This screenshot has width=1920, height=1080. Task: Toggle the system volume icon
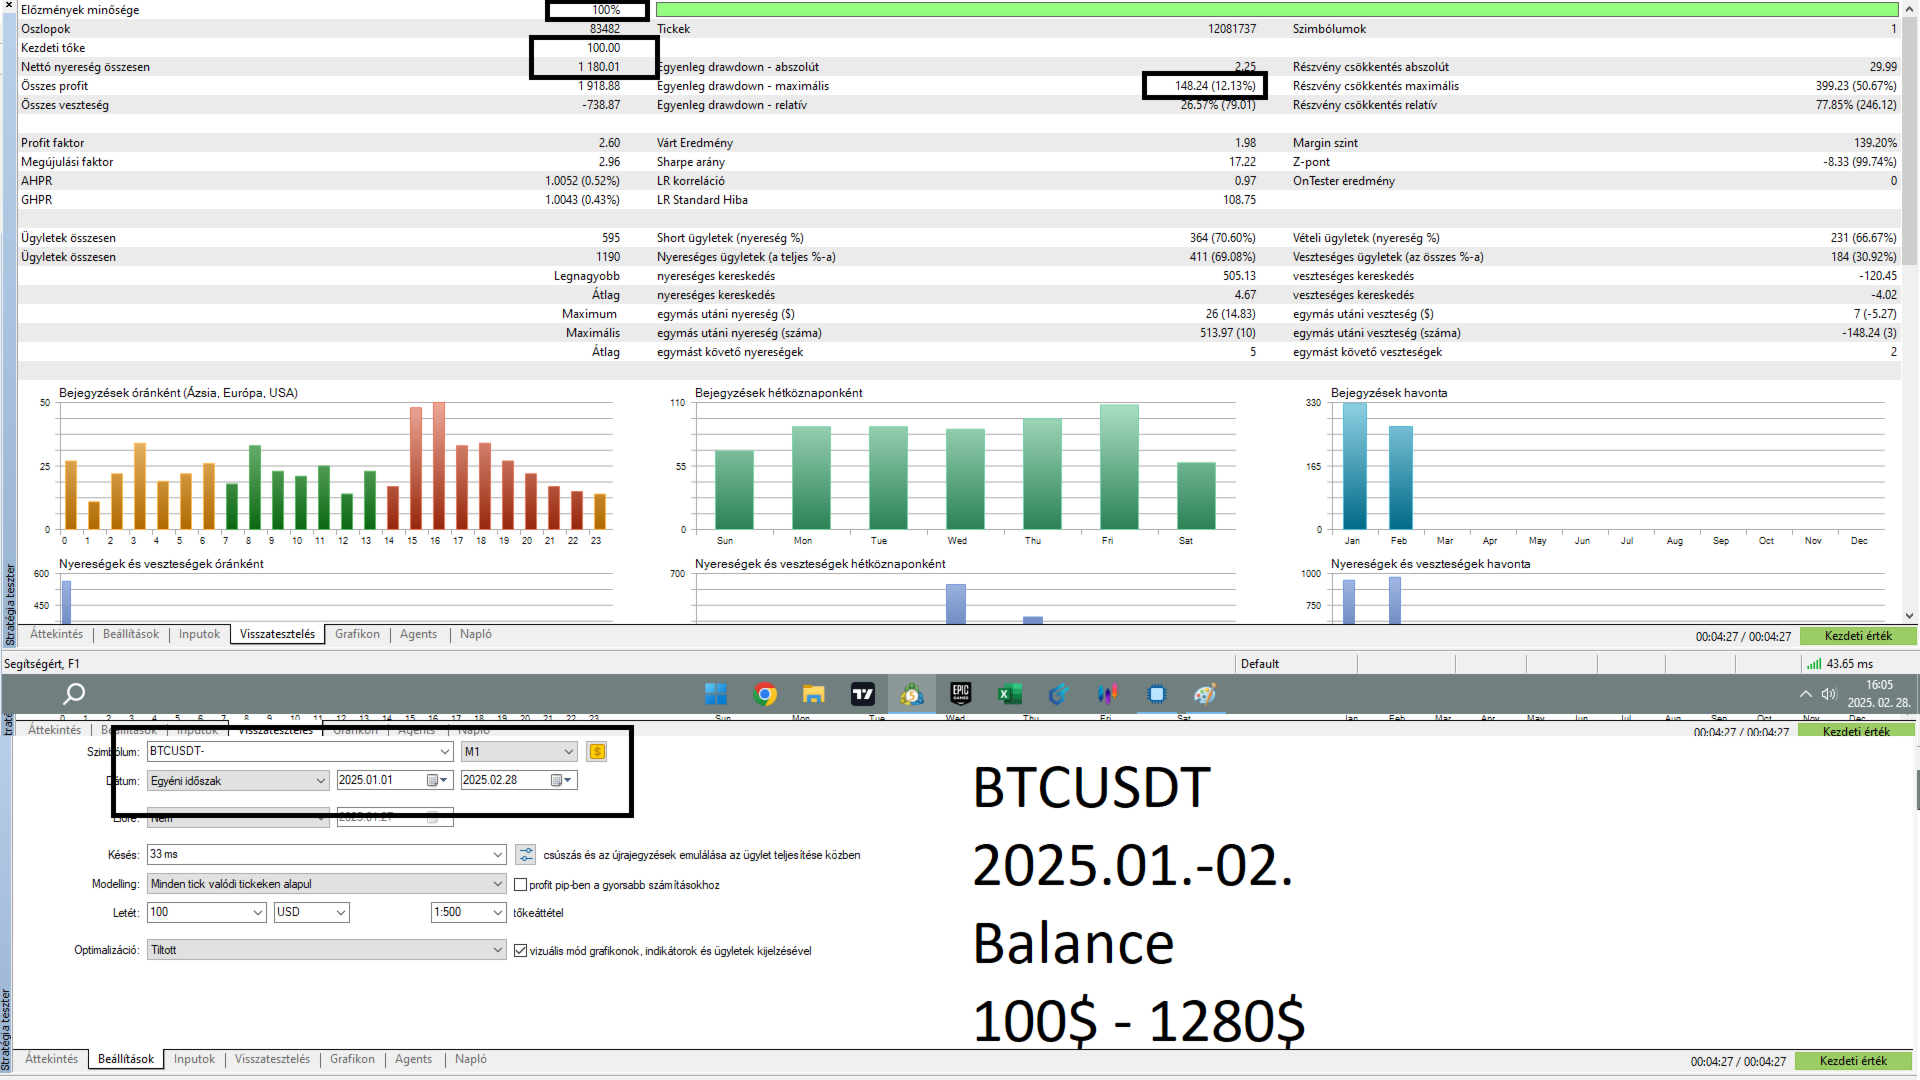click(x=1829, y=694)
